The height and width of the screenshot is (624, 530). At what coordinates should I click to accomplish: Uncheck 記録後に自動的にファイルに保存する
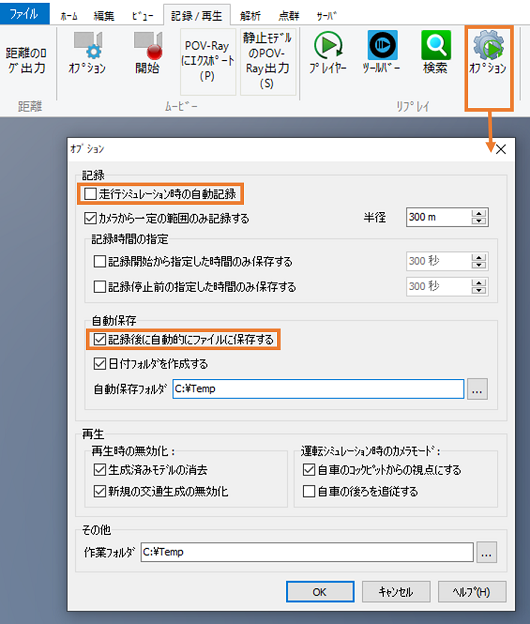pos(99,339)
